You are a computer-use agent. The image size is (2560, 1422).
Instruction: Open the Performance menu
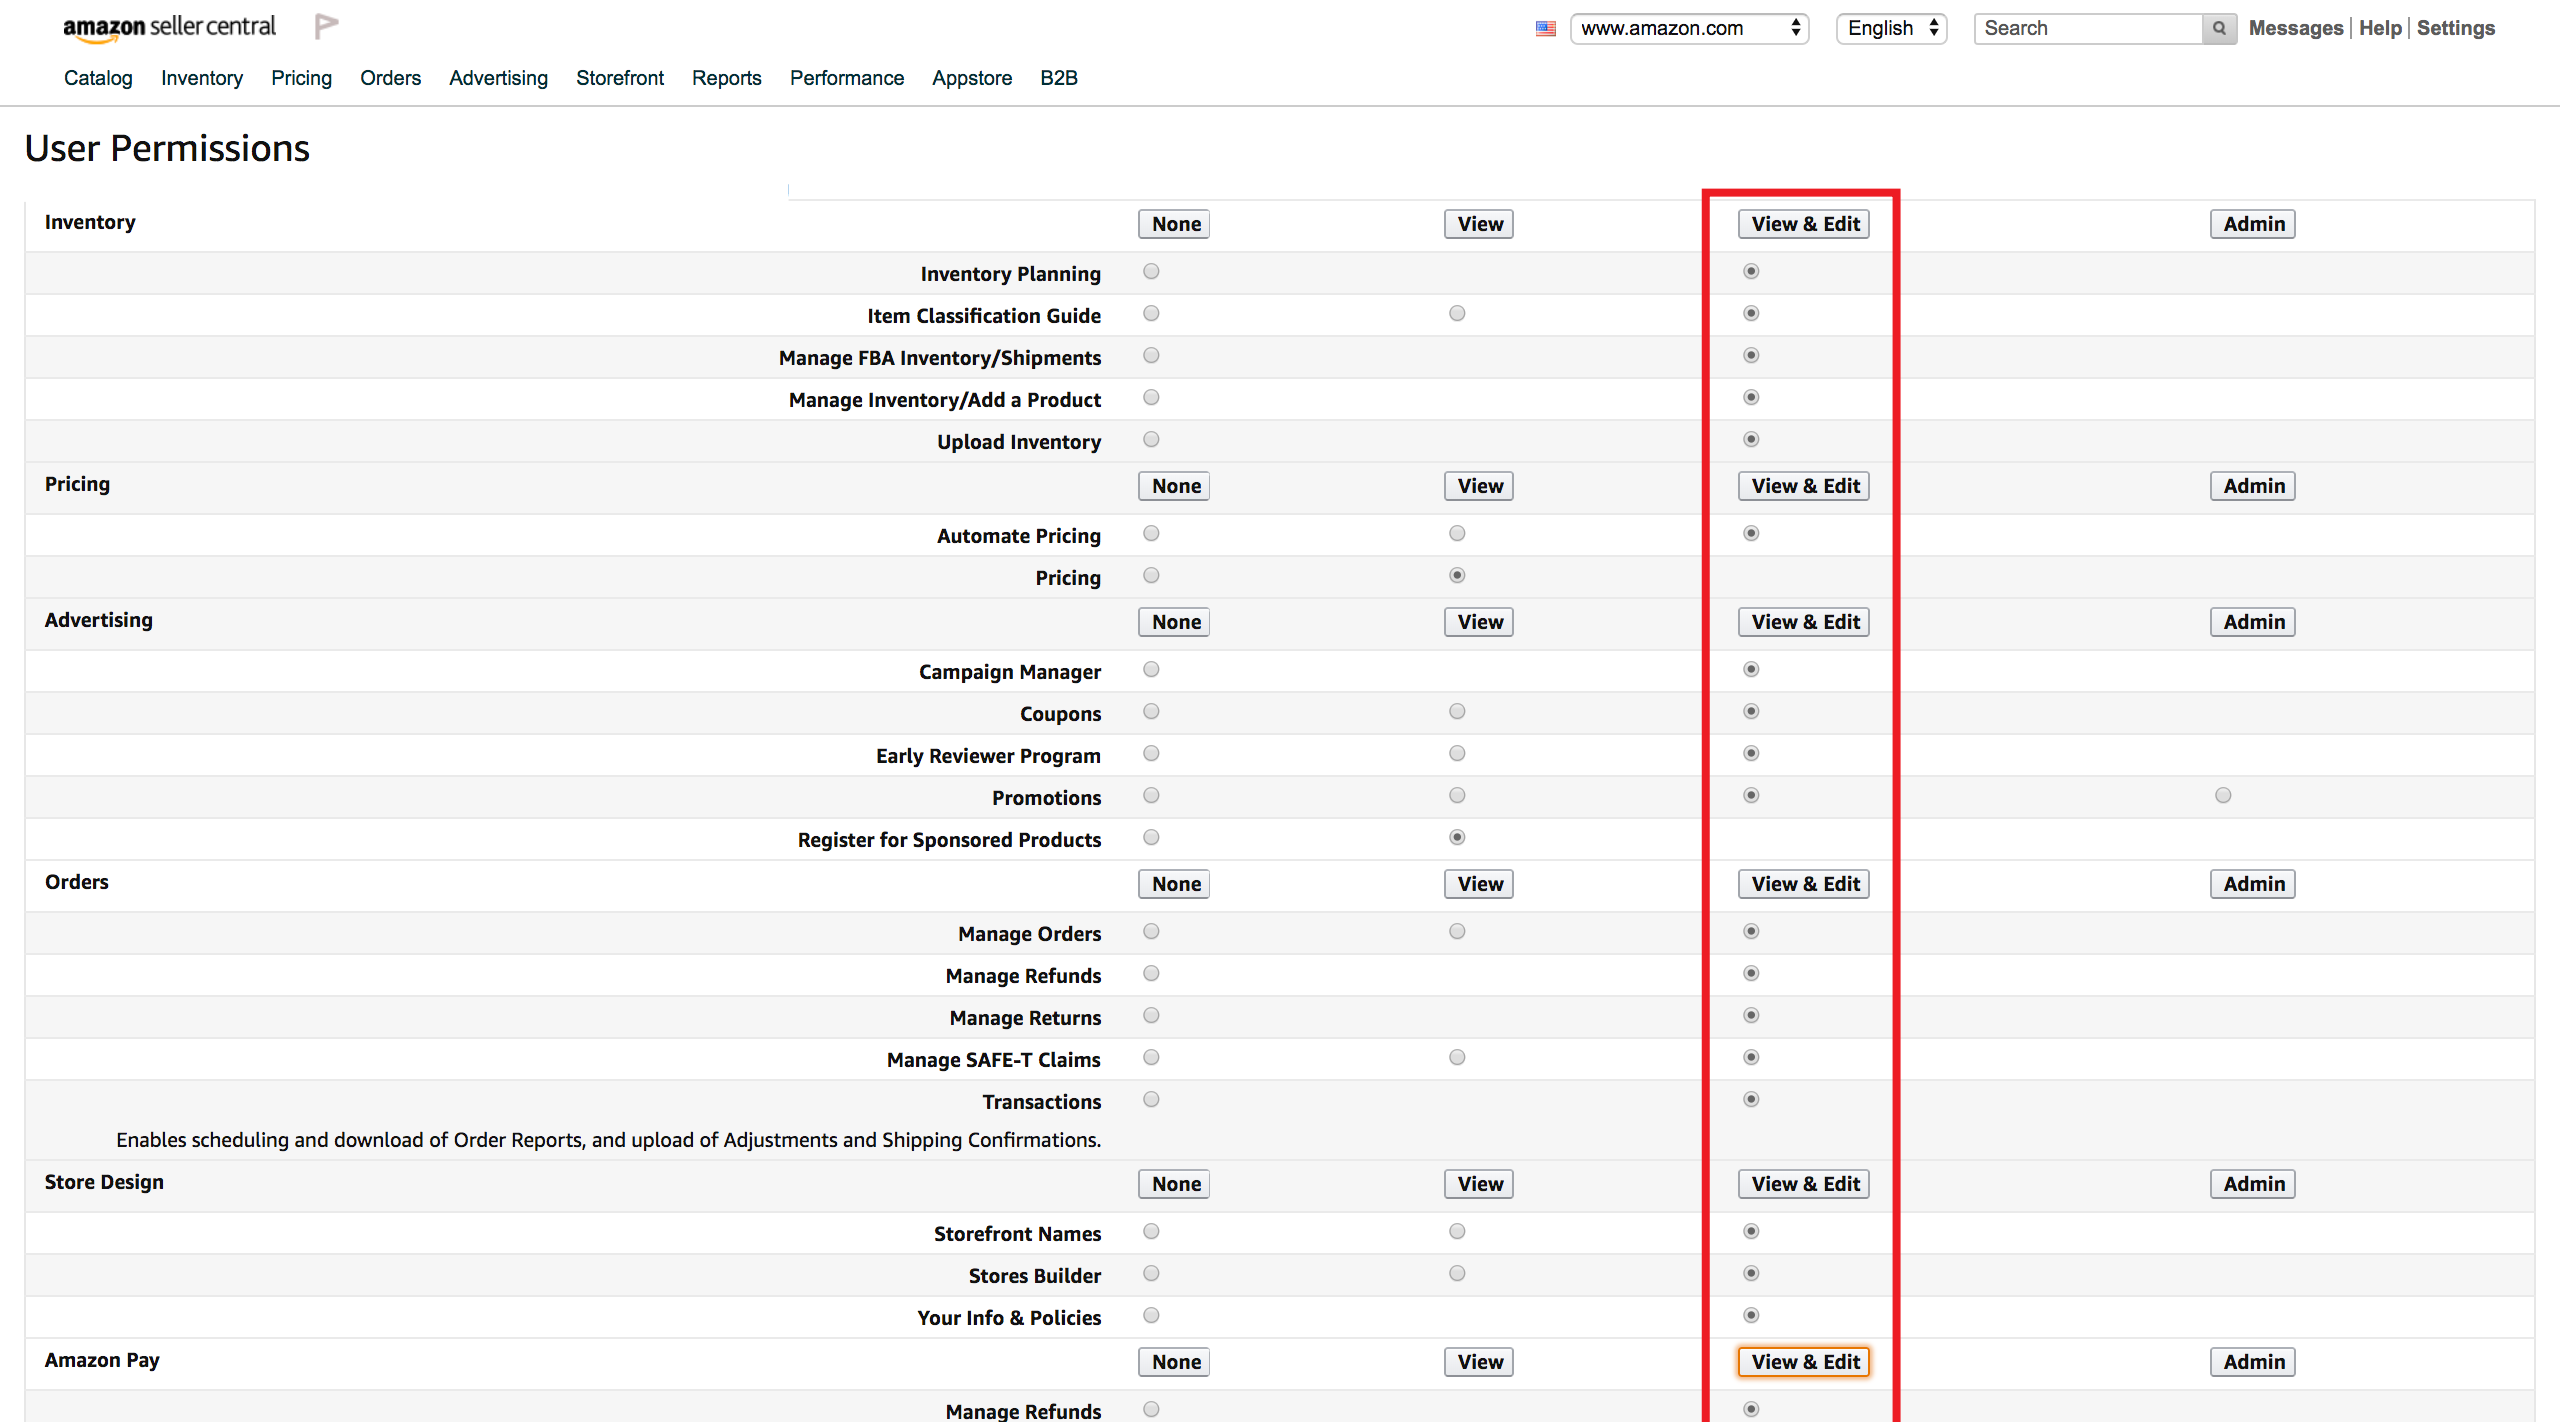(847, 78)
